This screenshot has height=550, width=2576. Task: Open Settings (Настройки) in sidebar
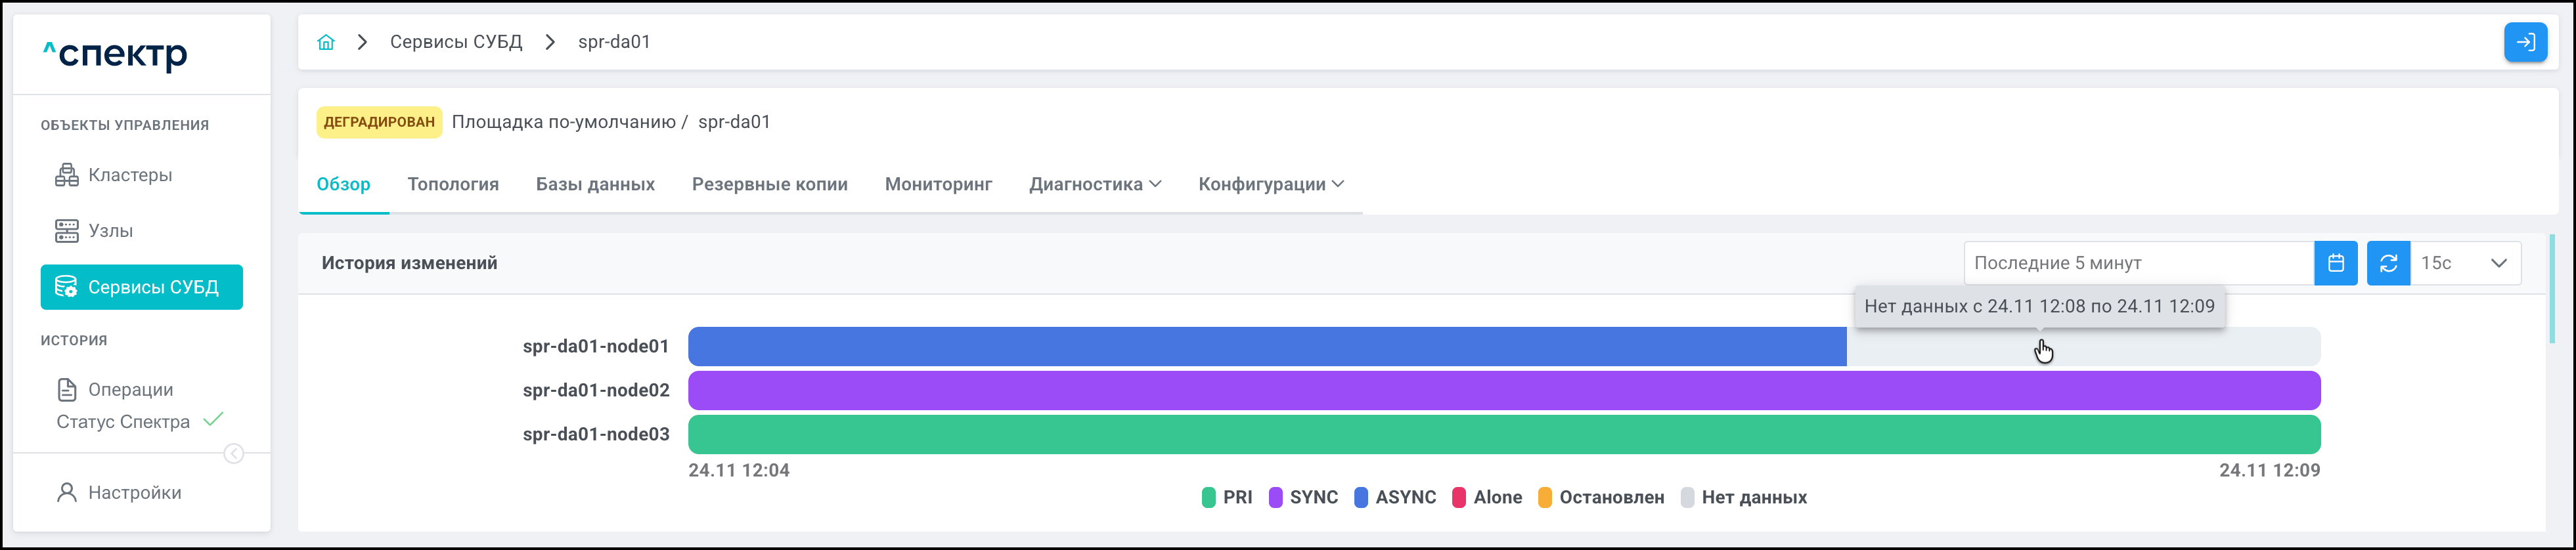tap(134, 492)
